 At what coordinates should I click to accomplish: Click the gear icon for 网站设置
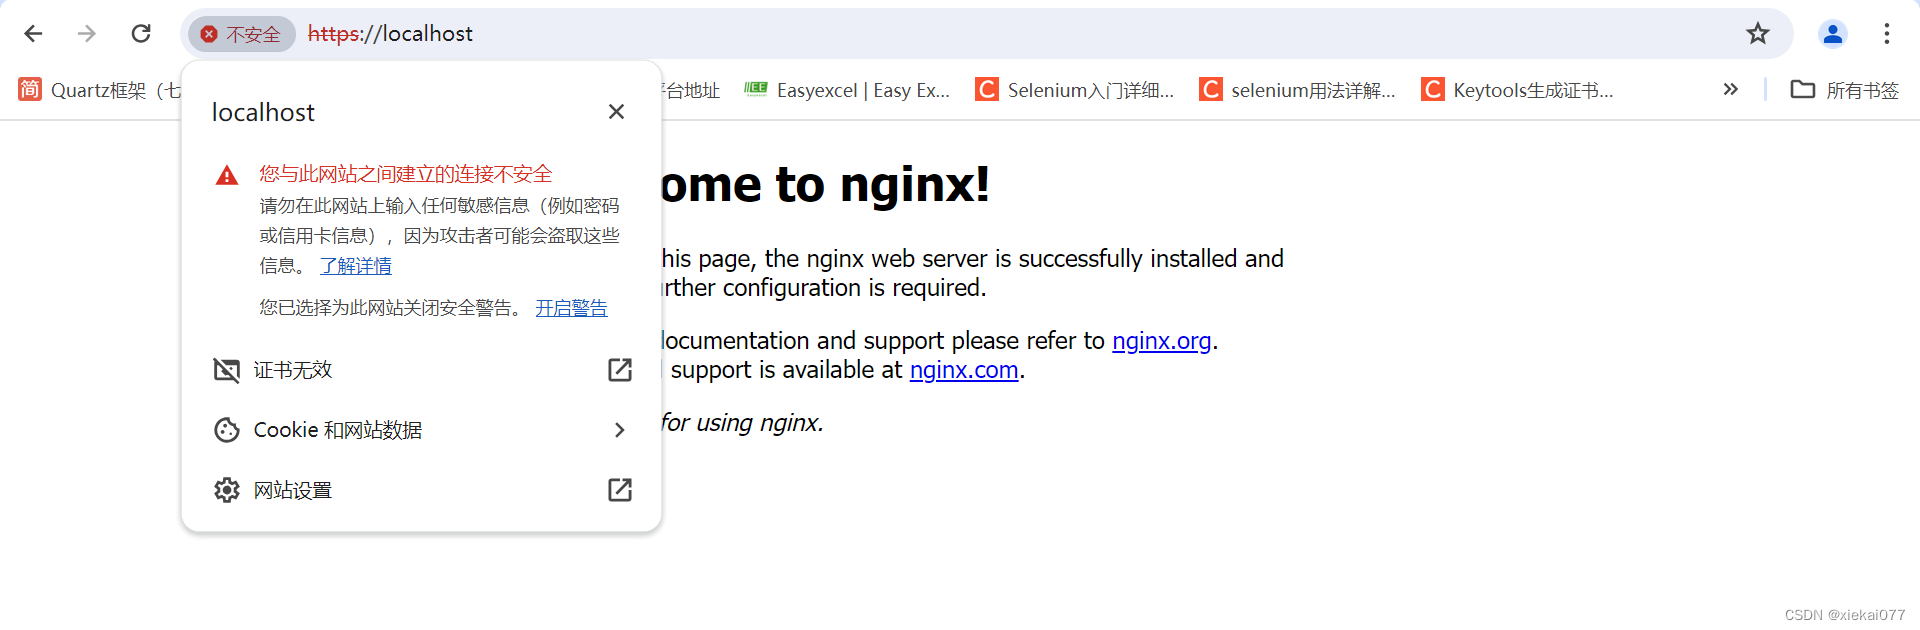tap(227, 490)
